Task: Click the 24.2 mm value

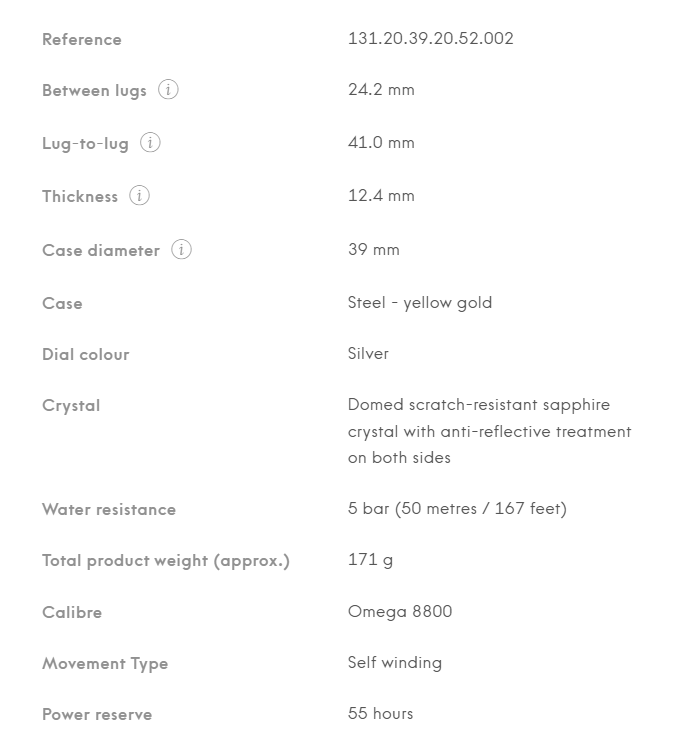Action: (381, 90)
